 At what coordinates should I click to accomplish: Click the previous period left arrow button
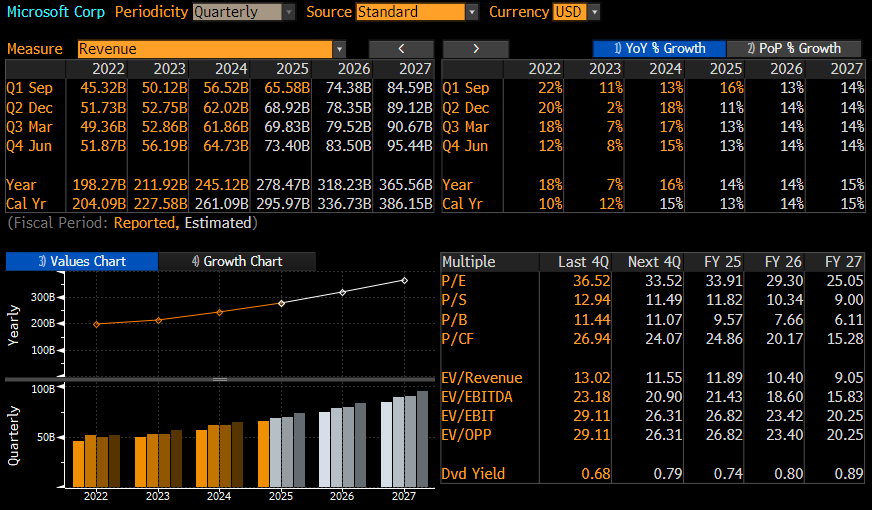coord(401,48)
